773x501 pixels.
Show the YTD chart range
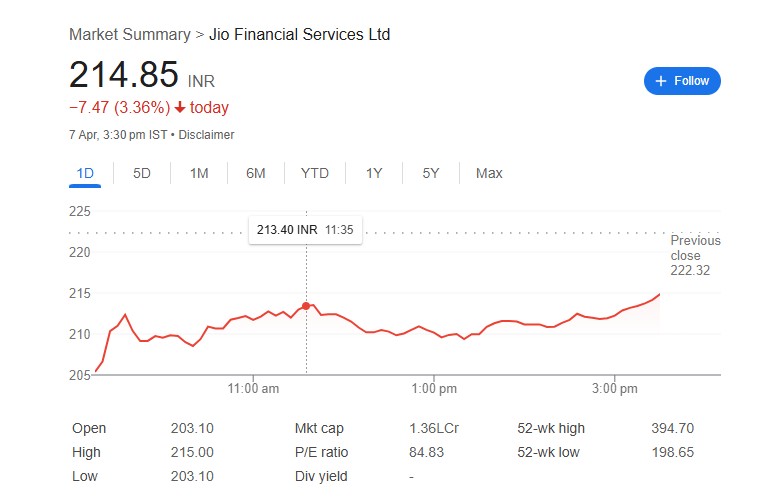[314, 173]
